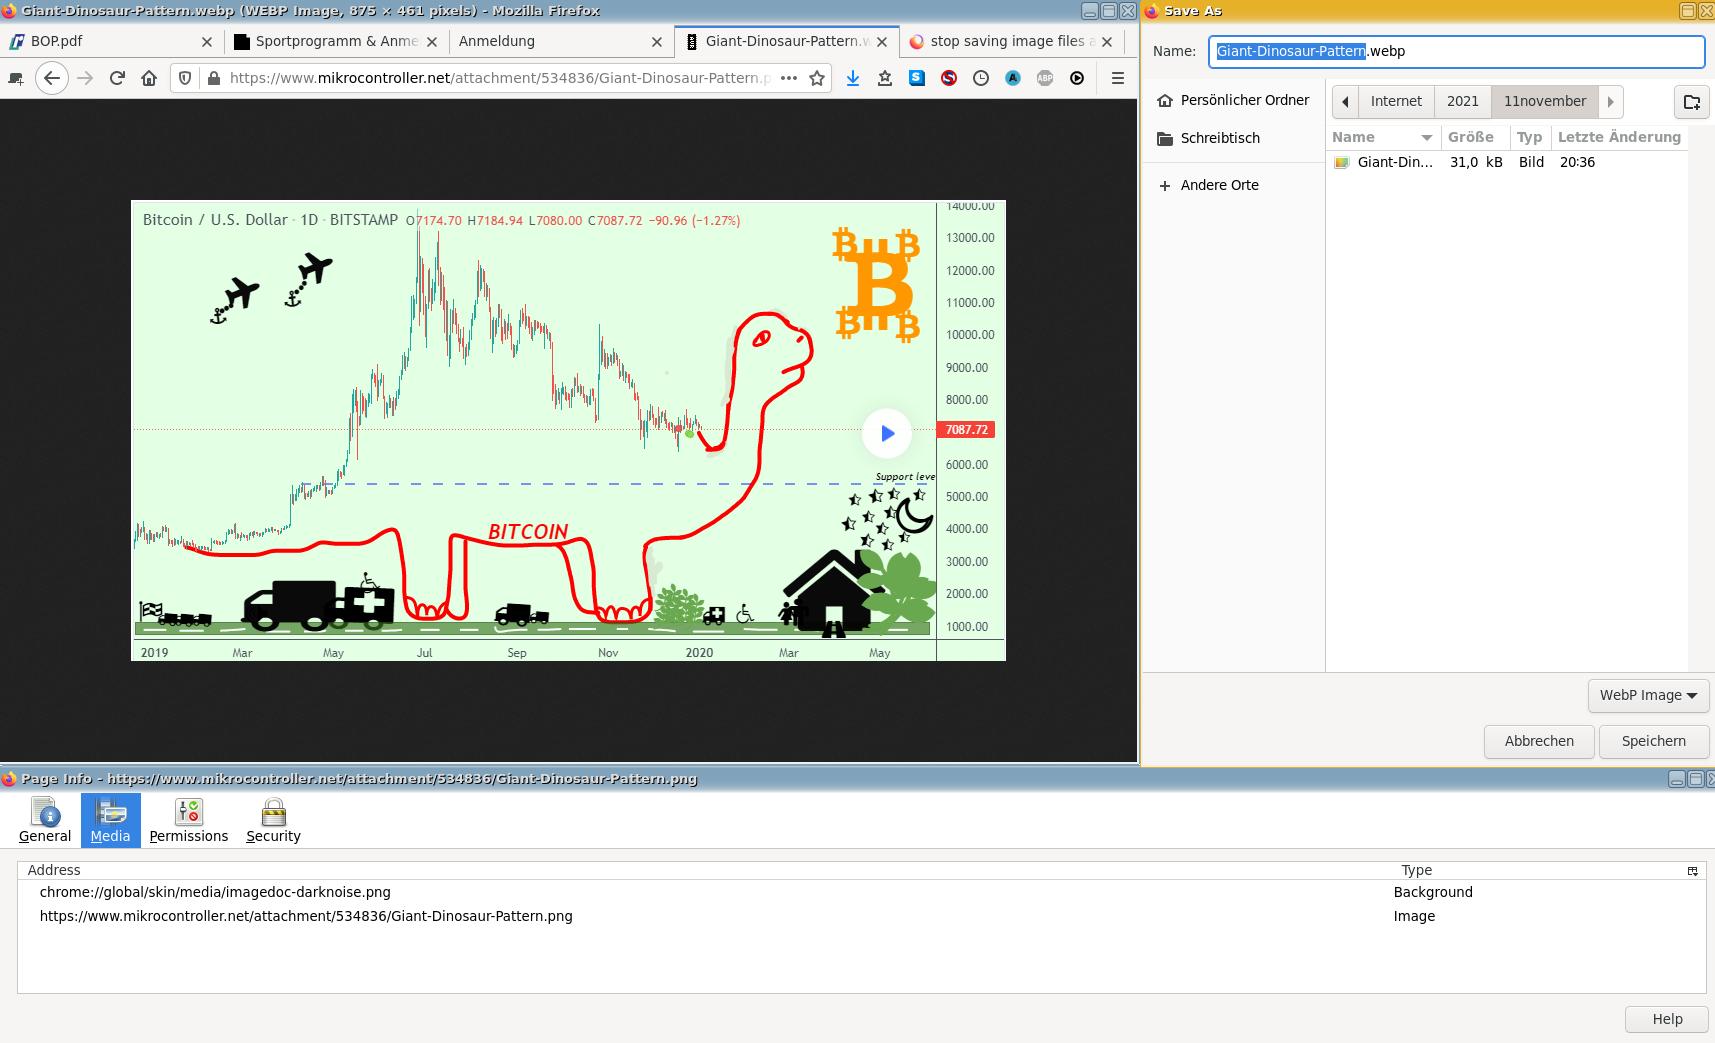
Task: Bookmark this page with star icon
Action: [x=817, y=78]
